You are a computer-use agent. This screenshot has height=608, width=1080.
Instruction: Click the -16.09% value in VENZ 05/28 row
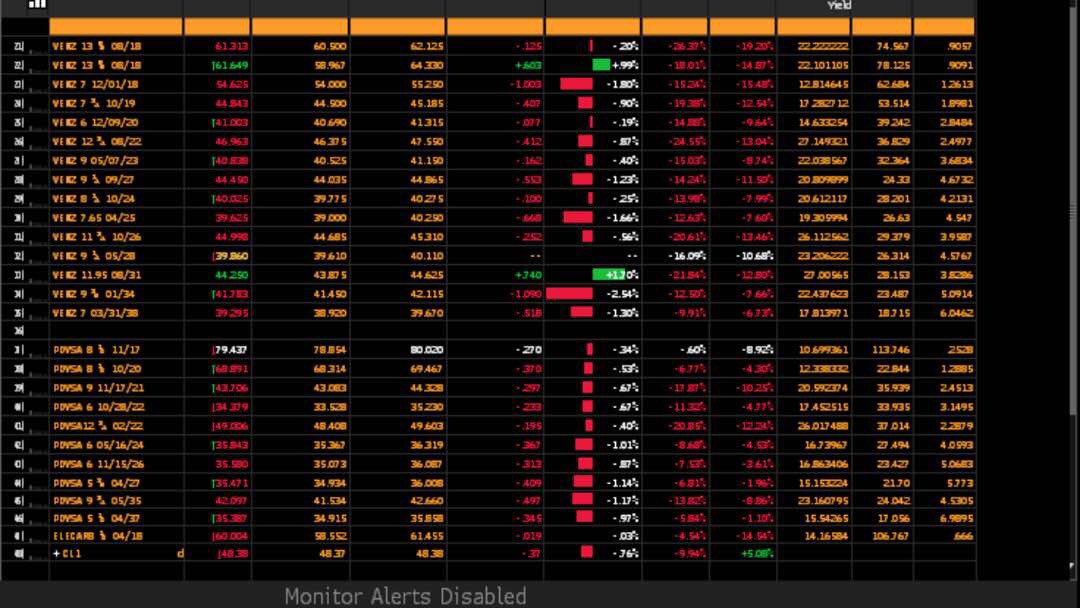pyautogui.click(x=687, y=256)
